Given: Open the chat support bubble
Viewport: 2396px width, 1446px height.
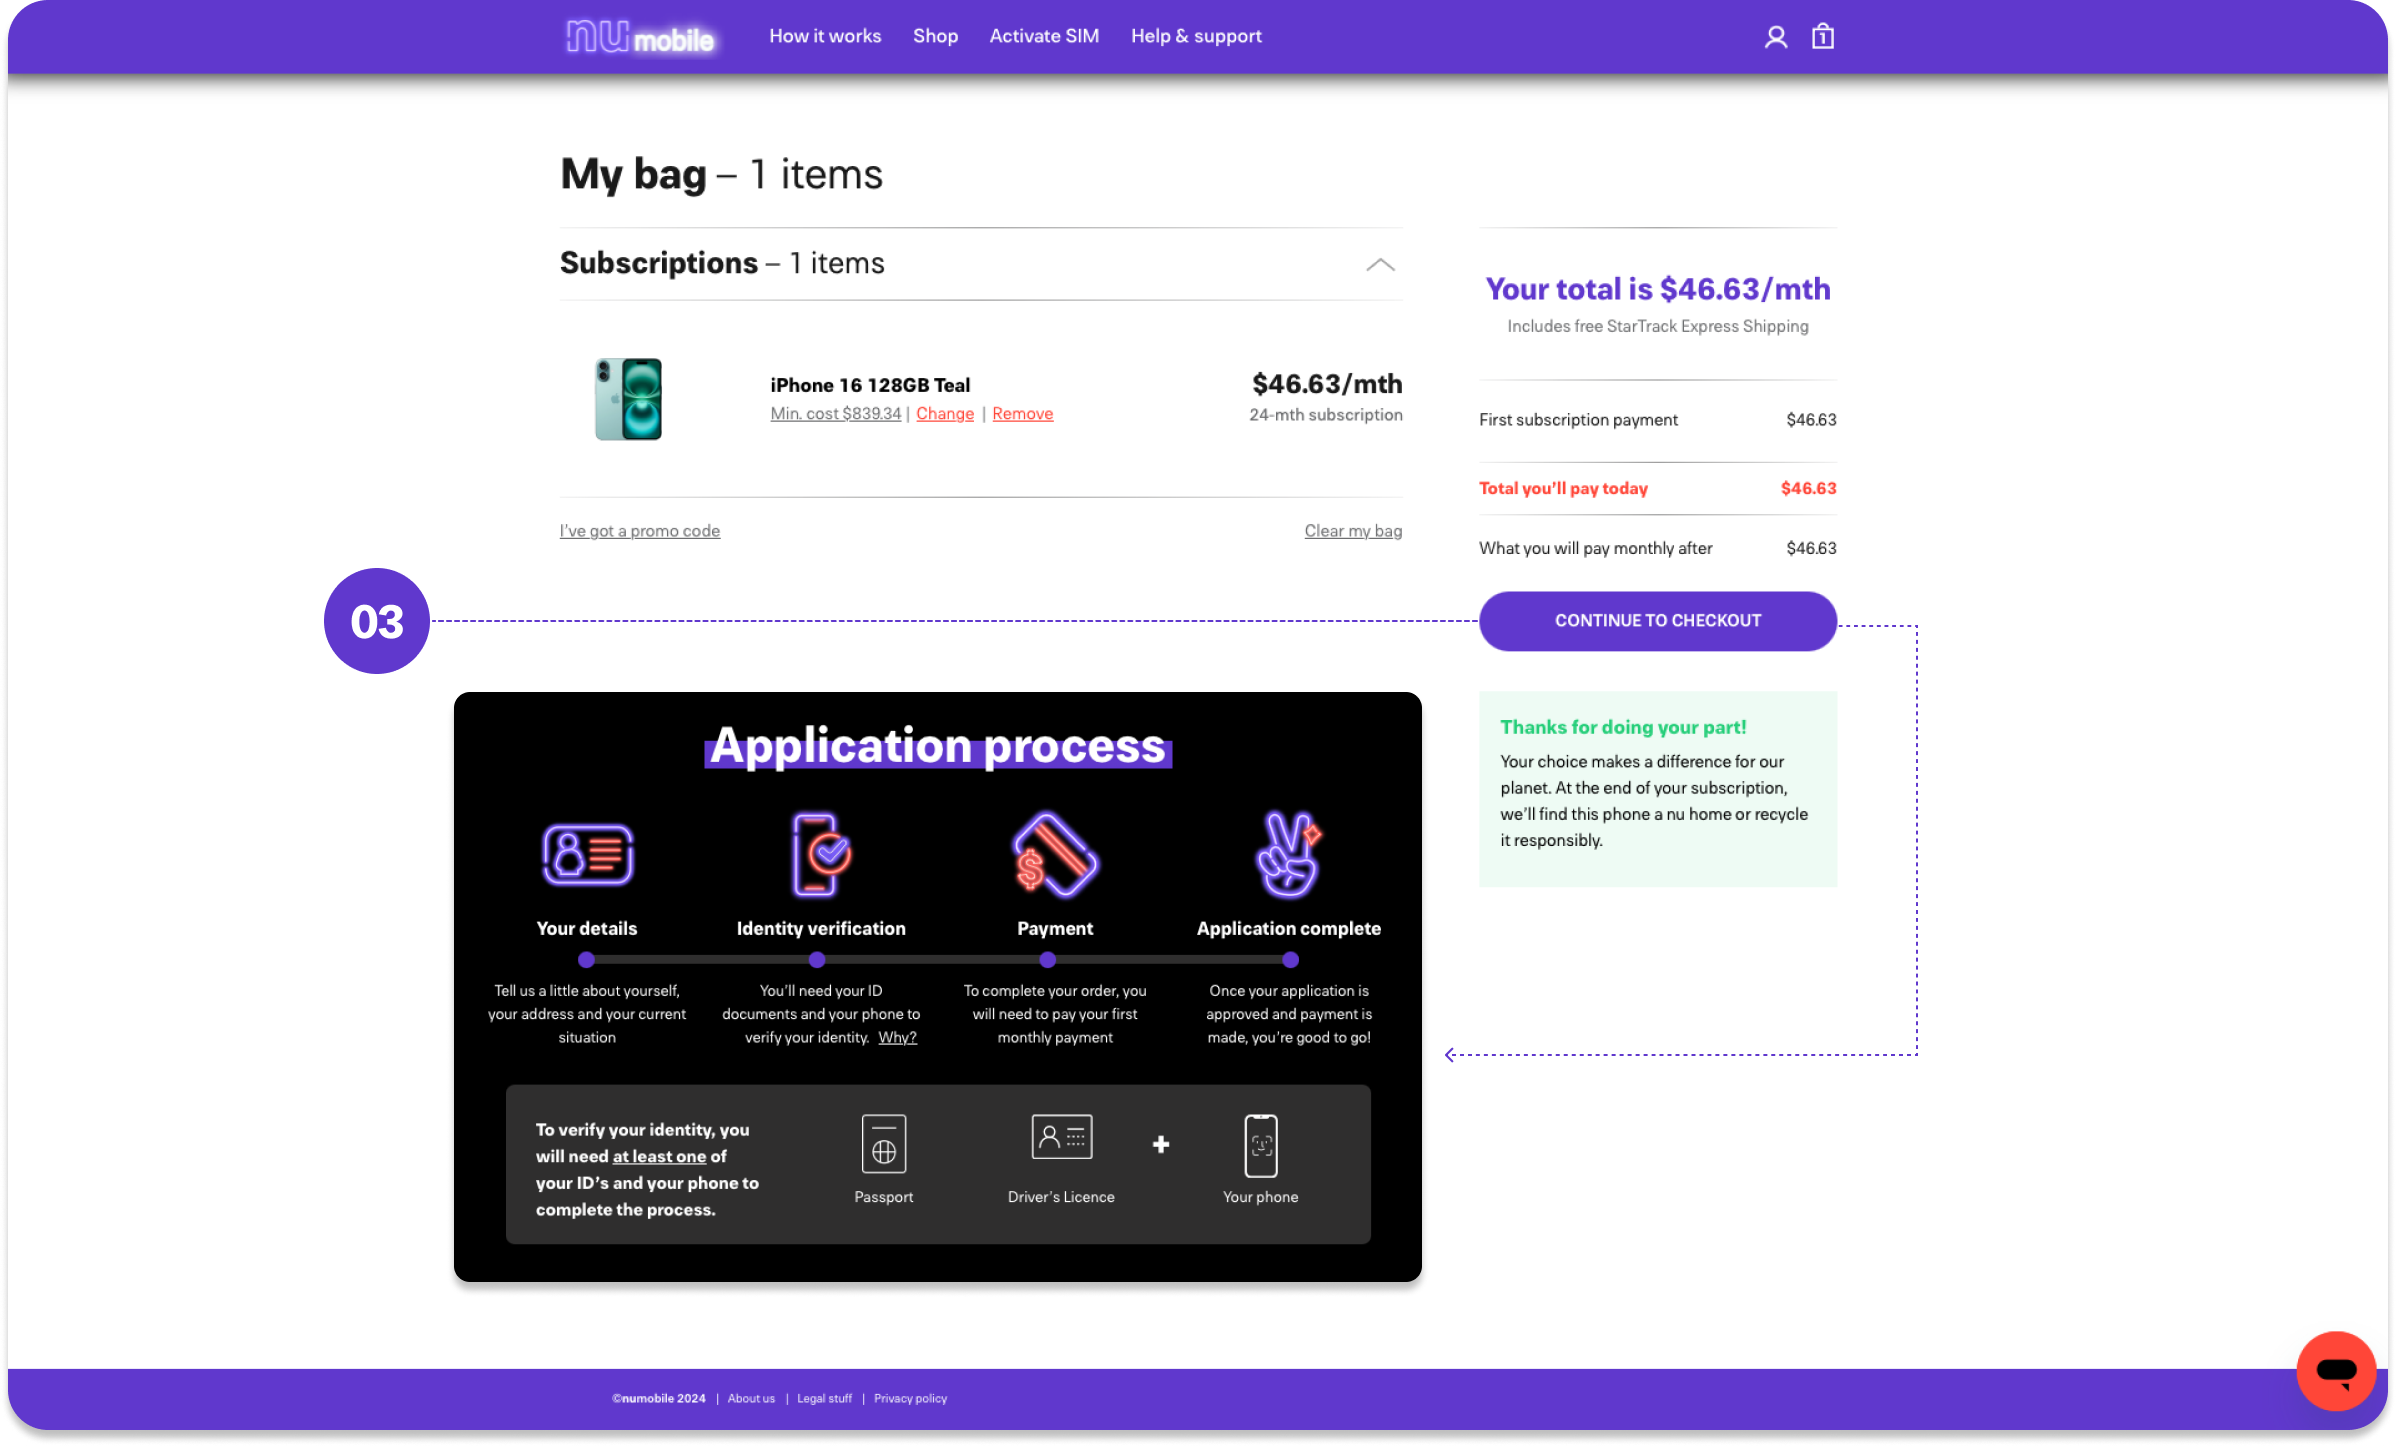Looking at the screenshot, I should [2336, 1370].
